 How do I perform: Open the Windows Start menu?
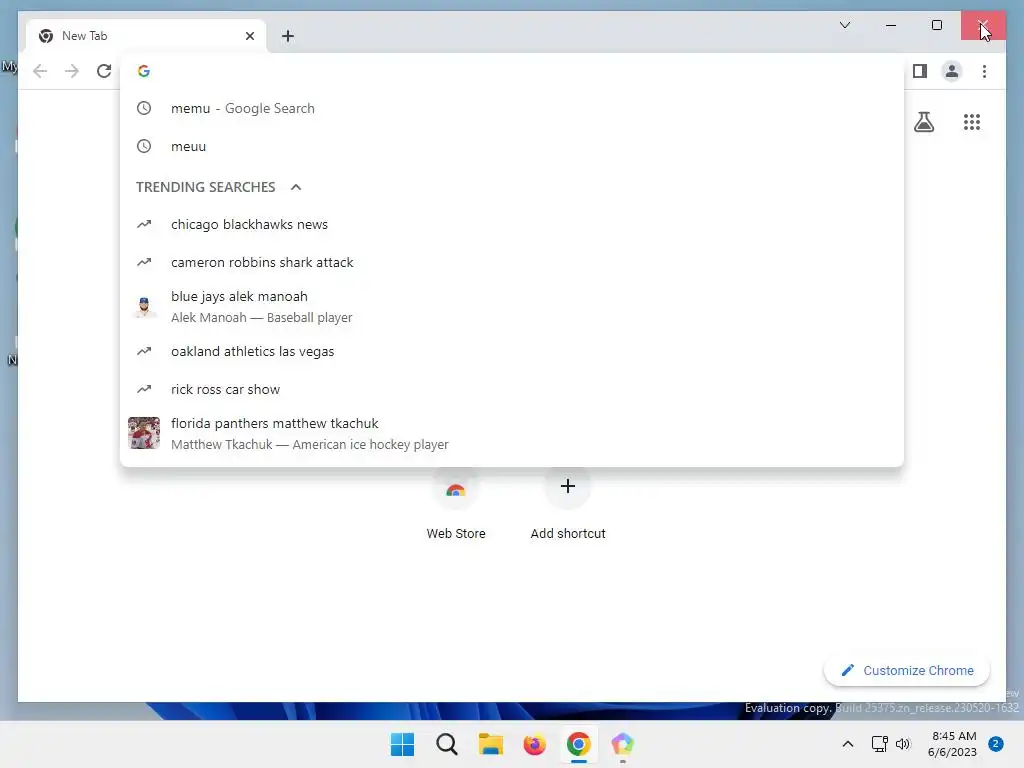click(x=402, y=744)
